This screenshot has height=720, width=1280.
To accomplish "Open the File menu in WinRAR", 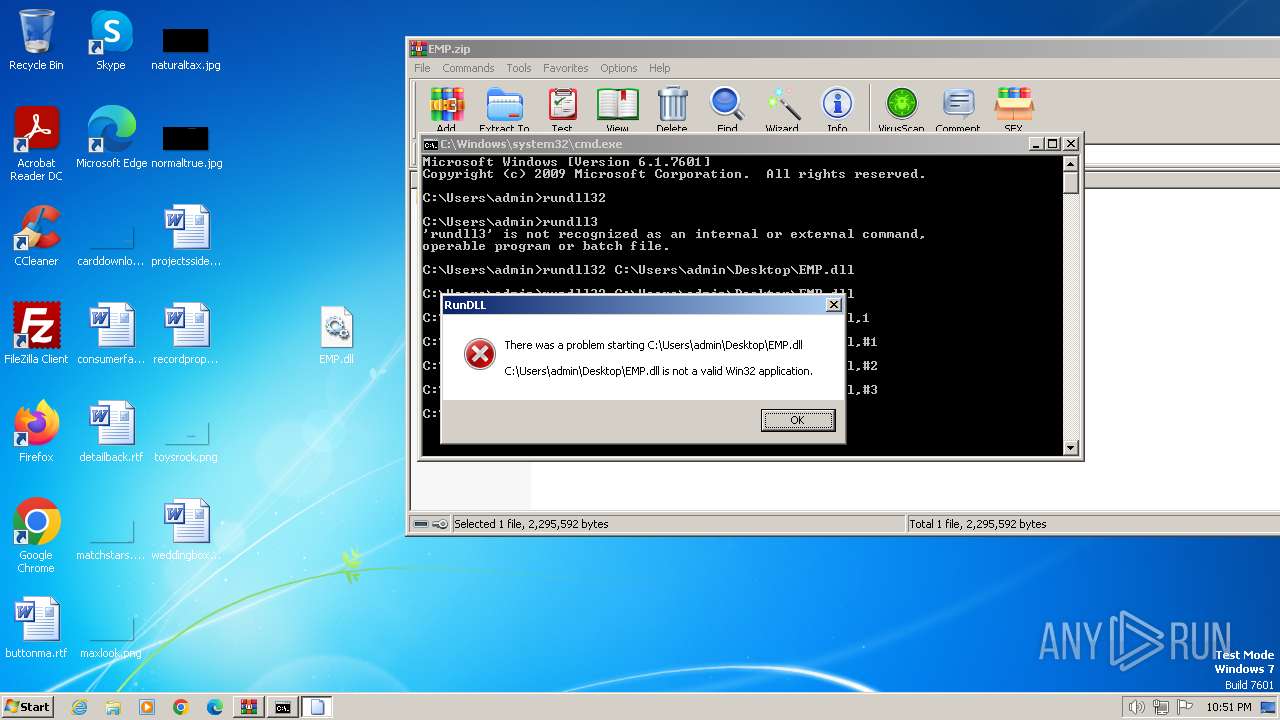I will point(422,68).
